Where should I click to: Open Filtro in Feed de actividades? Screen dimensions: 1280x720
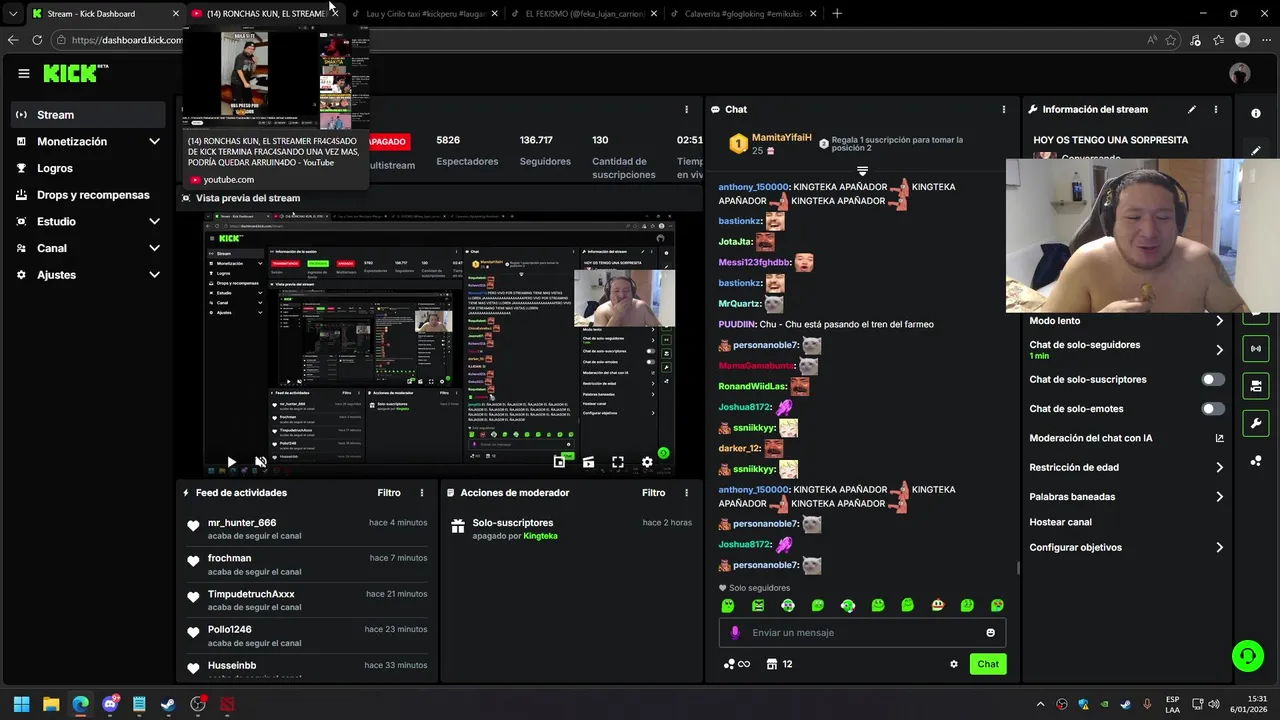(x=389, y=493)
